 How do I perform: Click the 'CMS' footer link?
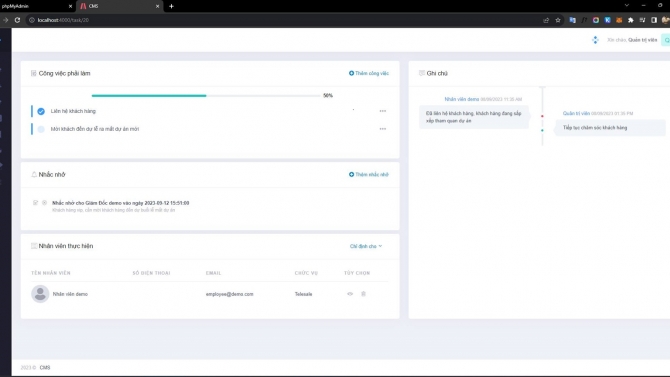click(x=45, y=368)
